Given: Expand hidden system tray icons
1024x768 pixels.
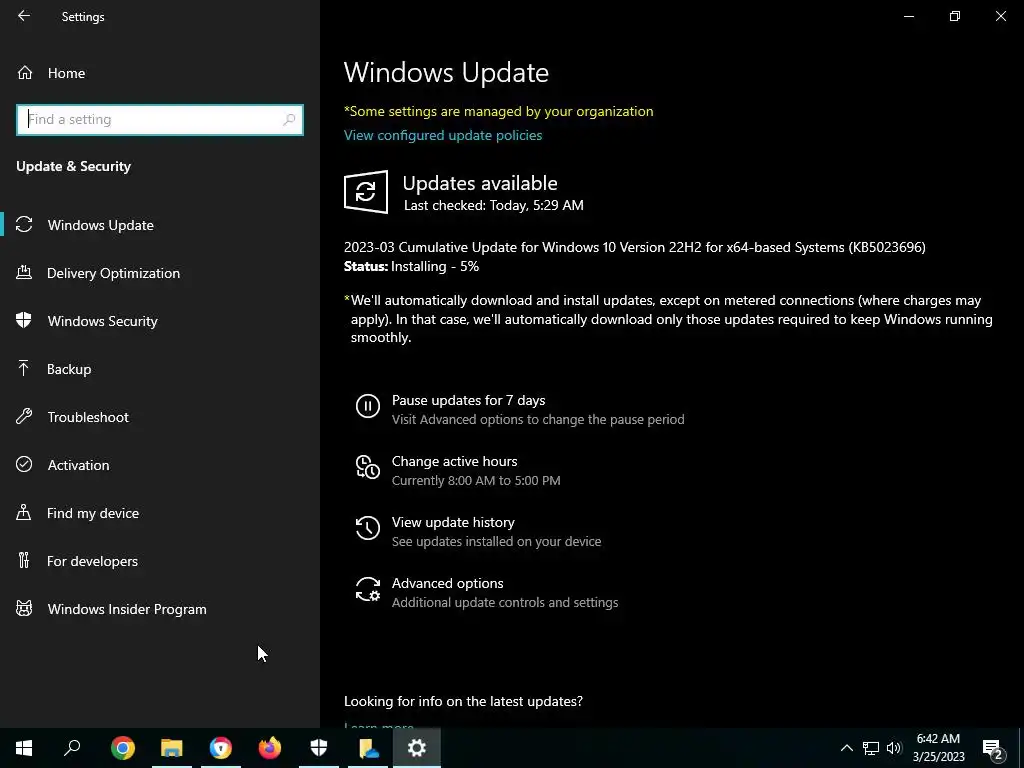Looking at the screenshot, I should [846, 748].
